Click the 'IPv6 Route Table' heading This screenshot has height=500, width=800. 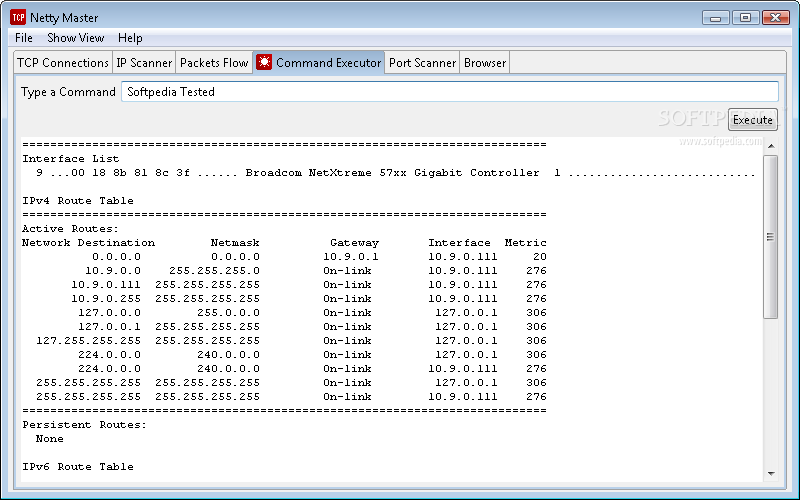tap(78, 467)
